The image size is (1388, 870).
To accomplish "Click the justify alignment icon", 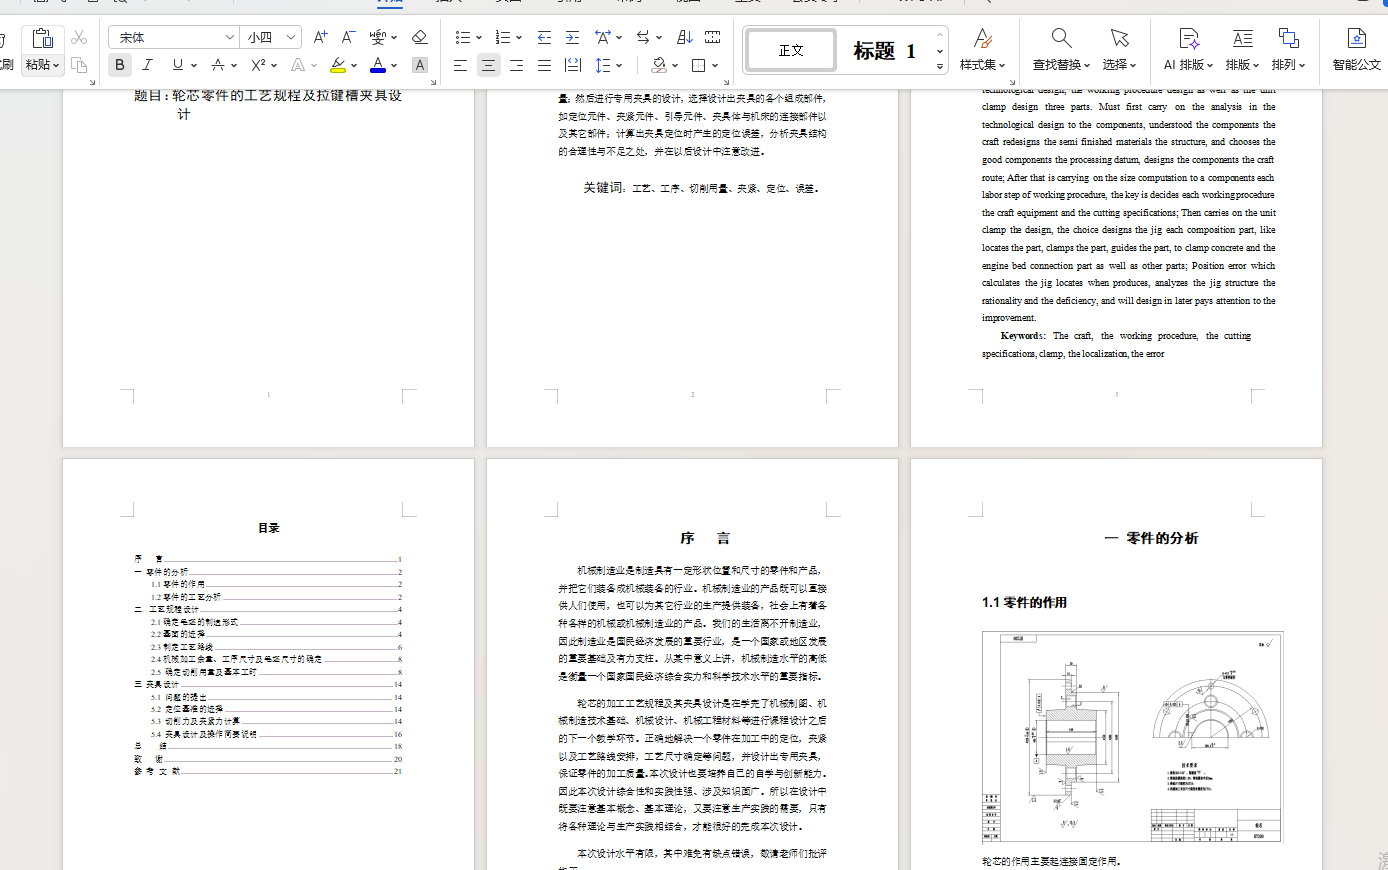I will coord(544,65).
